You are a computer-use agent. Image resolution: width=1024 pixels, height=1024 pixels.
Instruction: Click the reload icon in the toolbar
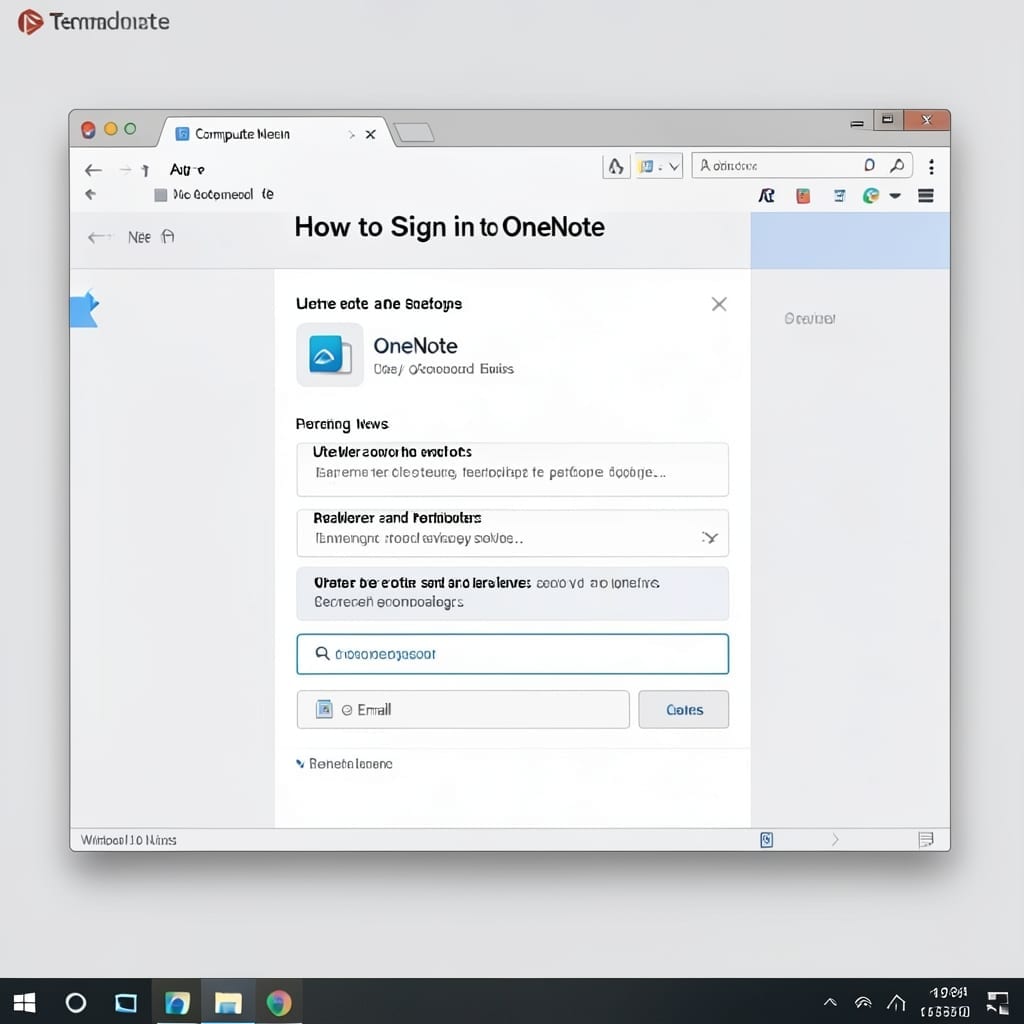(145, 170)
